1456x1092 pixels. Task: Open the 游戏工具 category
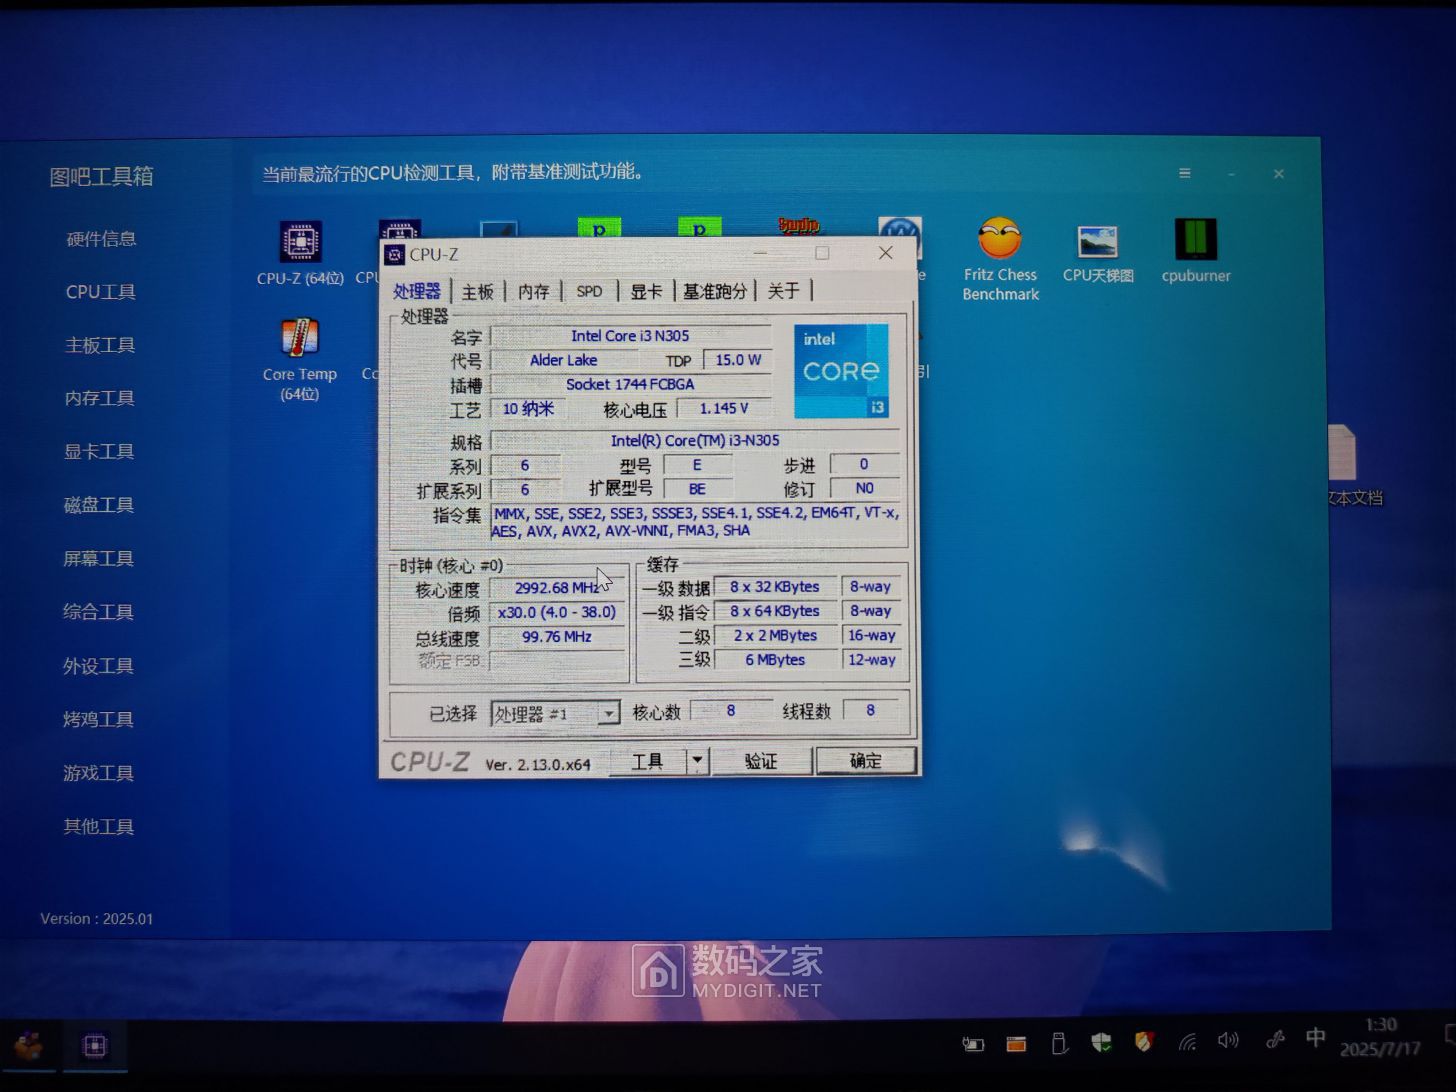click(98, 773)
